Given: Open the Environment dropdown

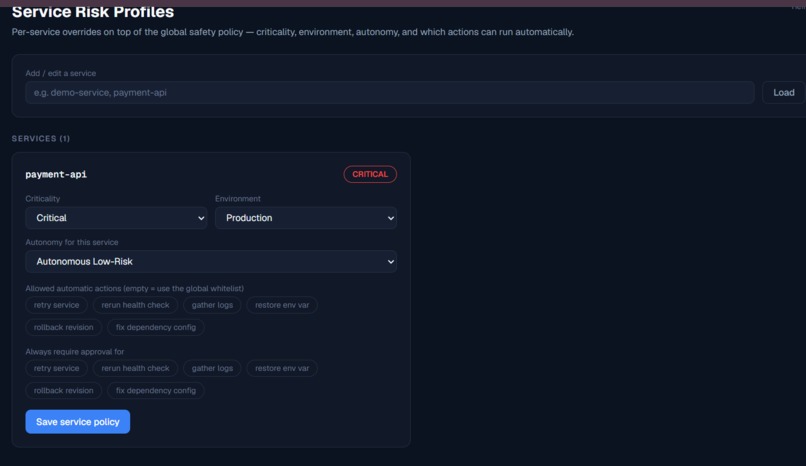Looking at the screenshot, I should (x=306, y=218).
